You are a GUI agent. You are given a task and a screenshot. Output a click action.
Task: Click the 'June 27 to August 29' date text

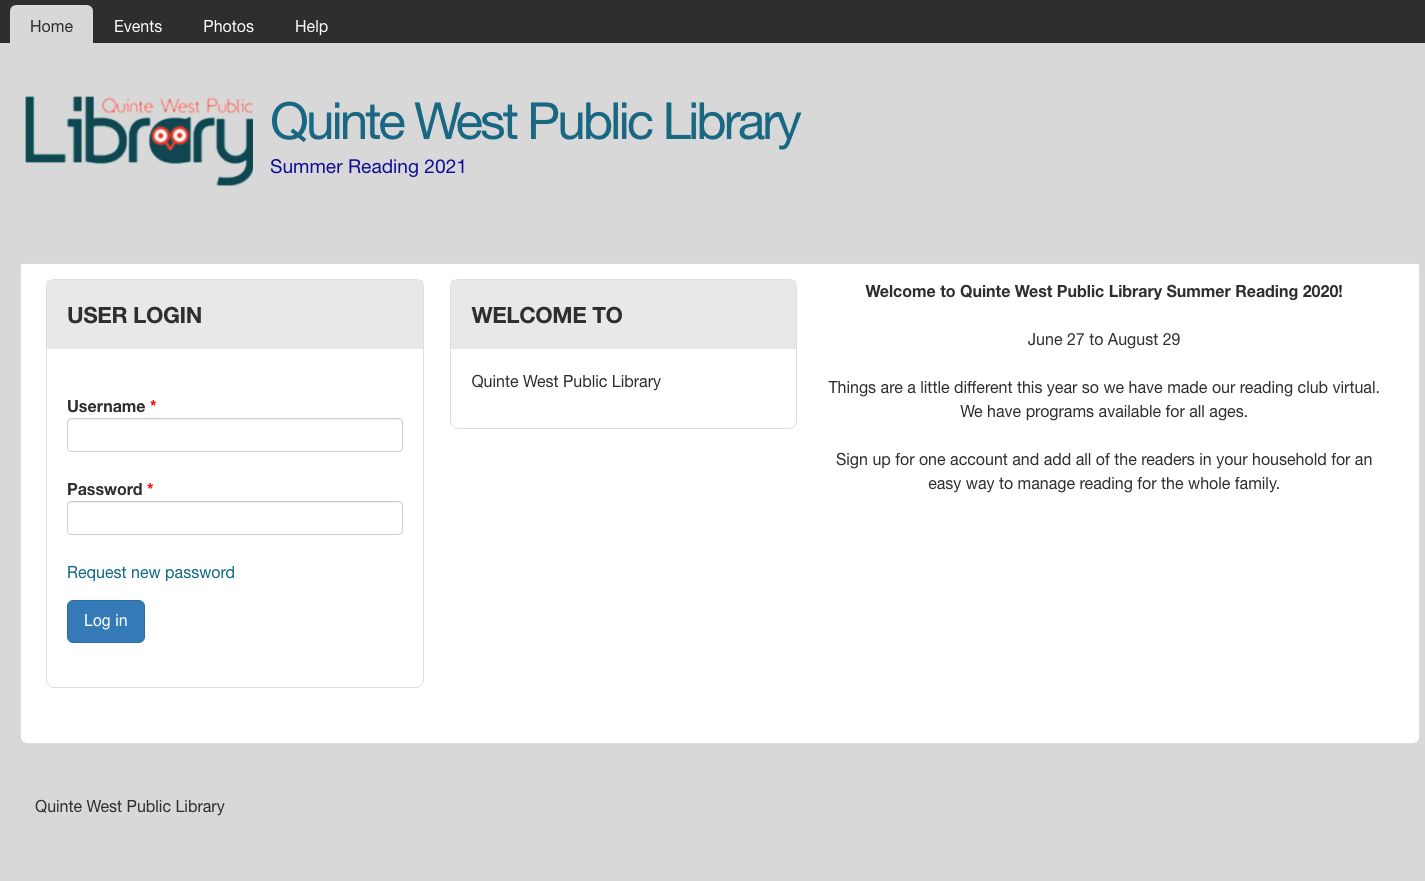tap(1104, 339)
